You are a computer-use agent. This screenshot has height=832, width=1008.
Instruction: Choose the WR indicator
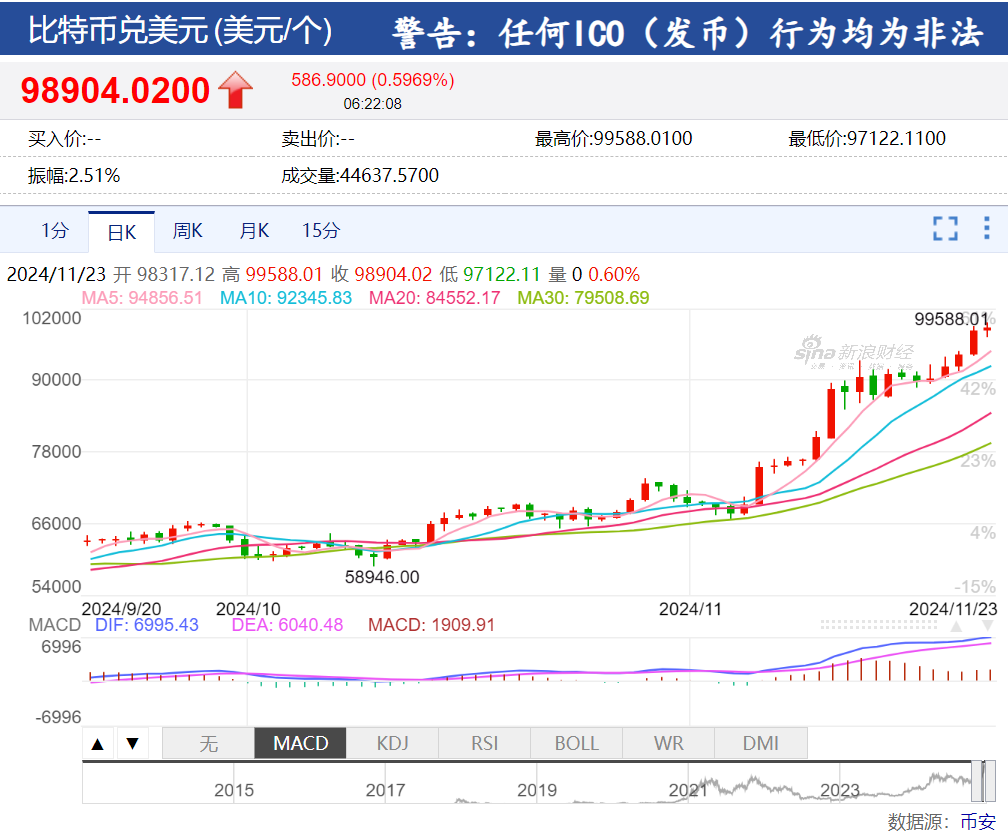[668, 743]
